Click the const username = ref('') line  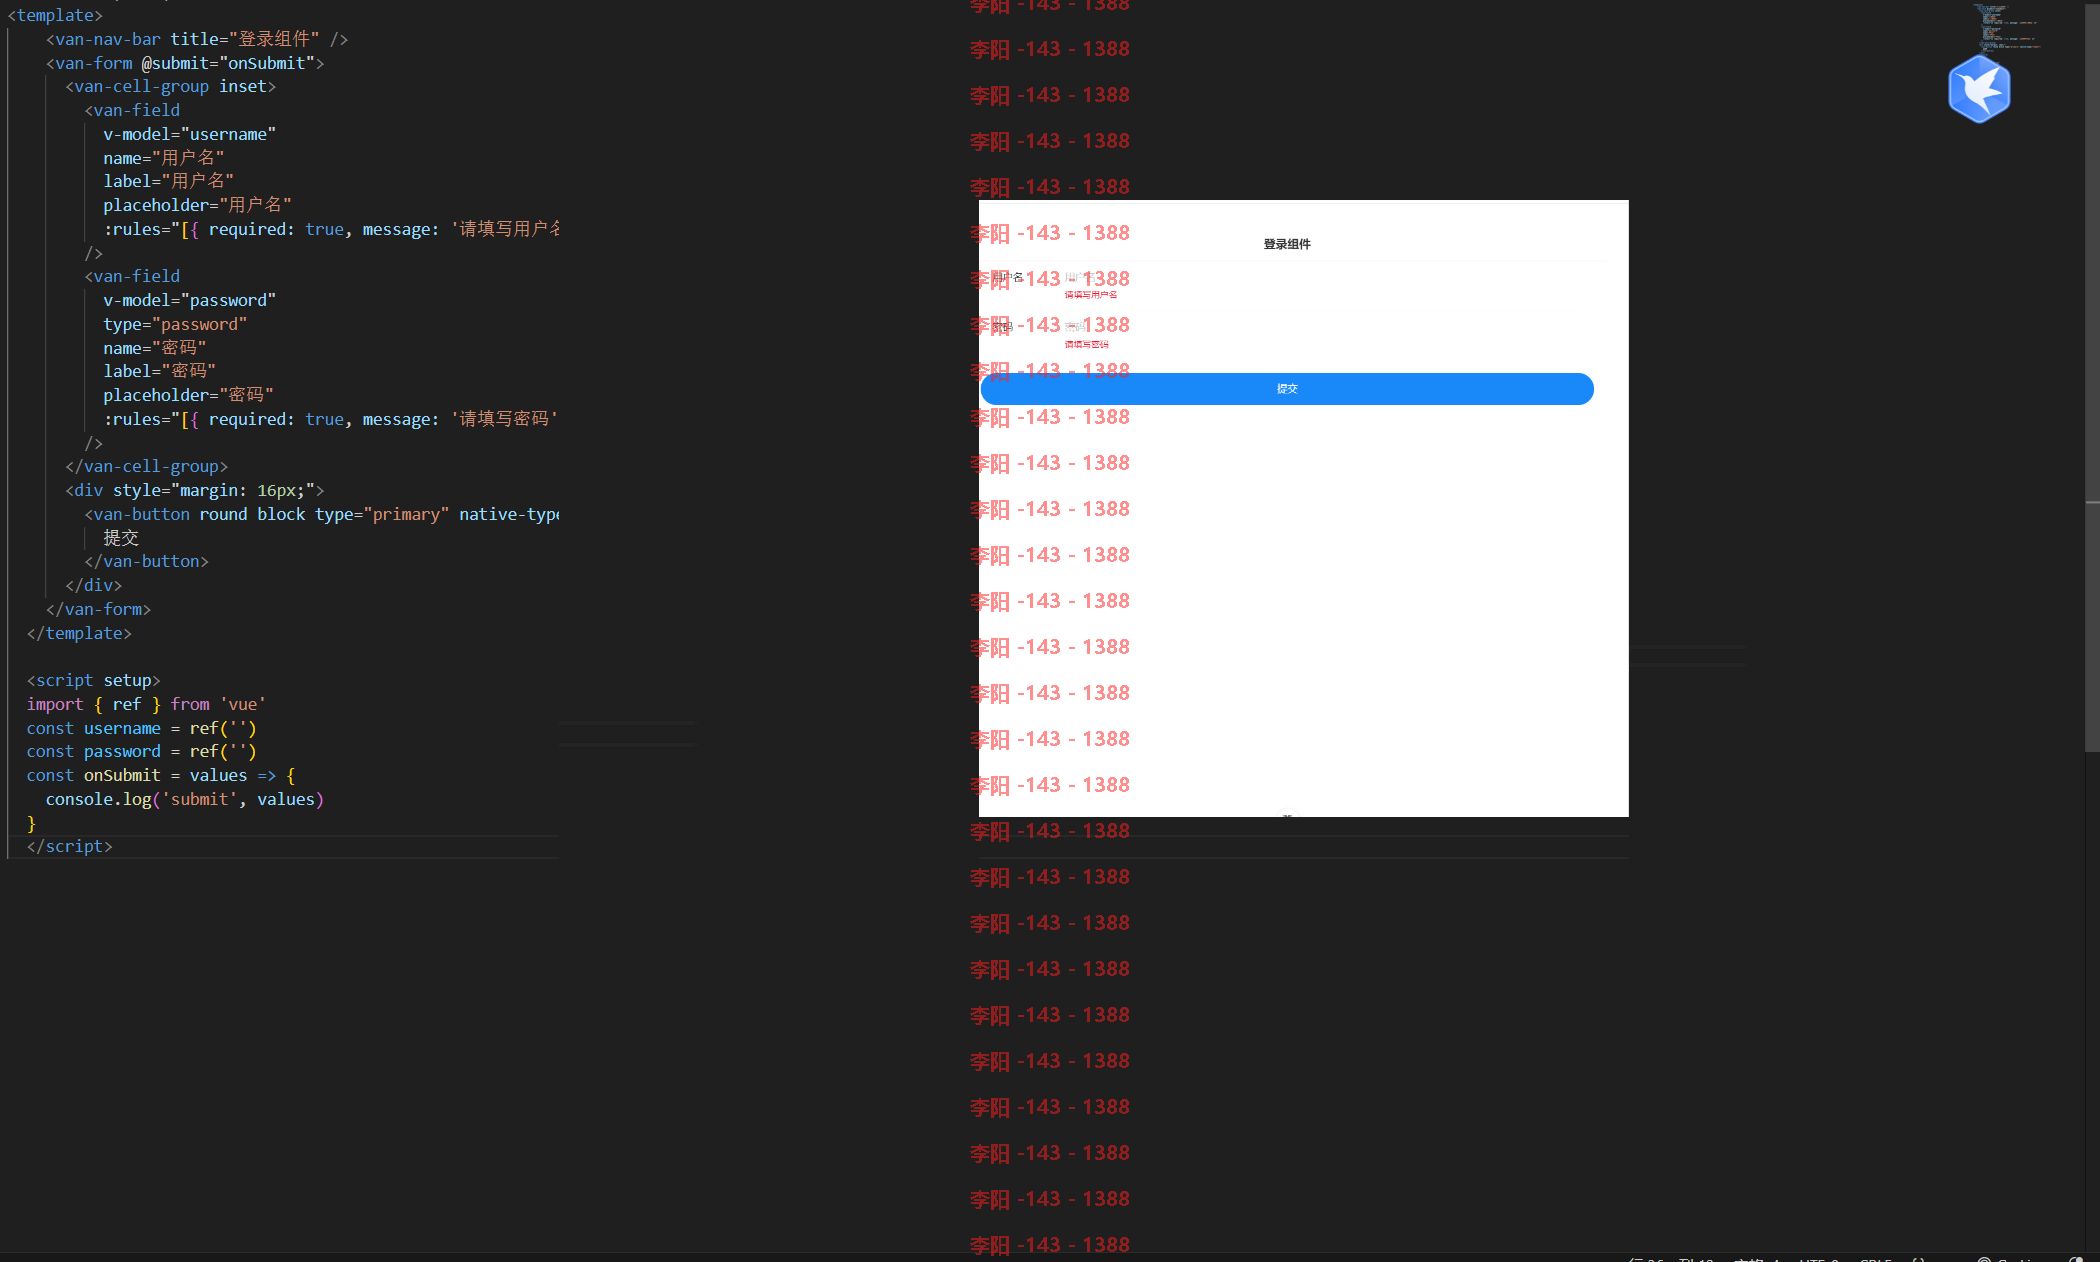[x=142, y=728]
